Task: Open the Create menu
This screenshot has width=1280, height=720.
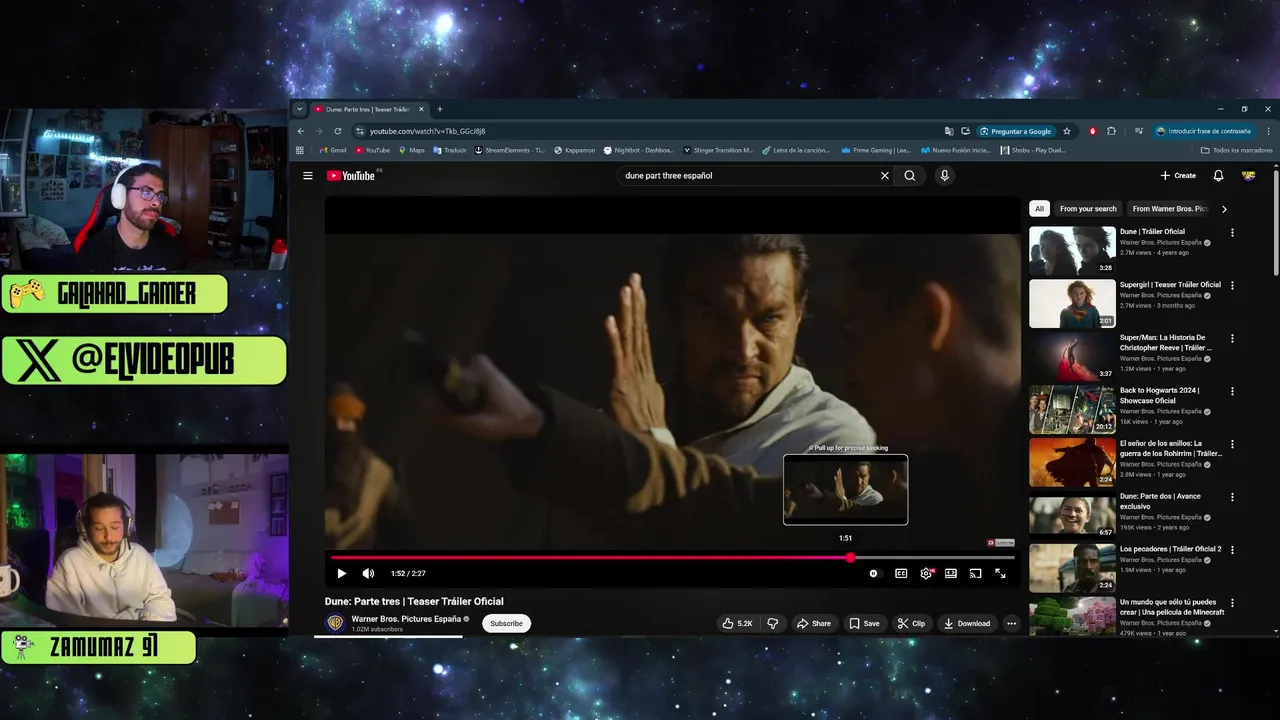Action: (1178, 176)
